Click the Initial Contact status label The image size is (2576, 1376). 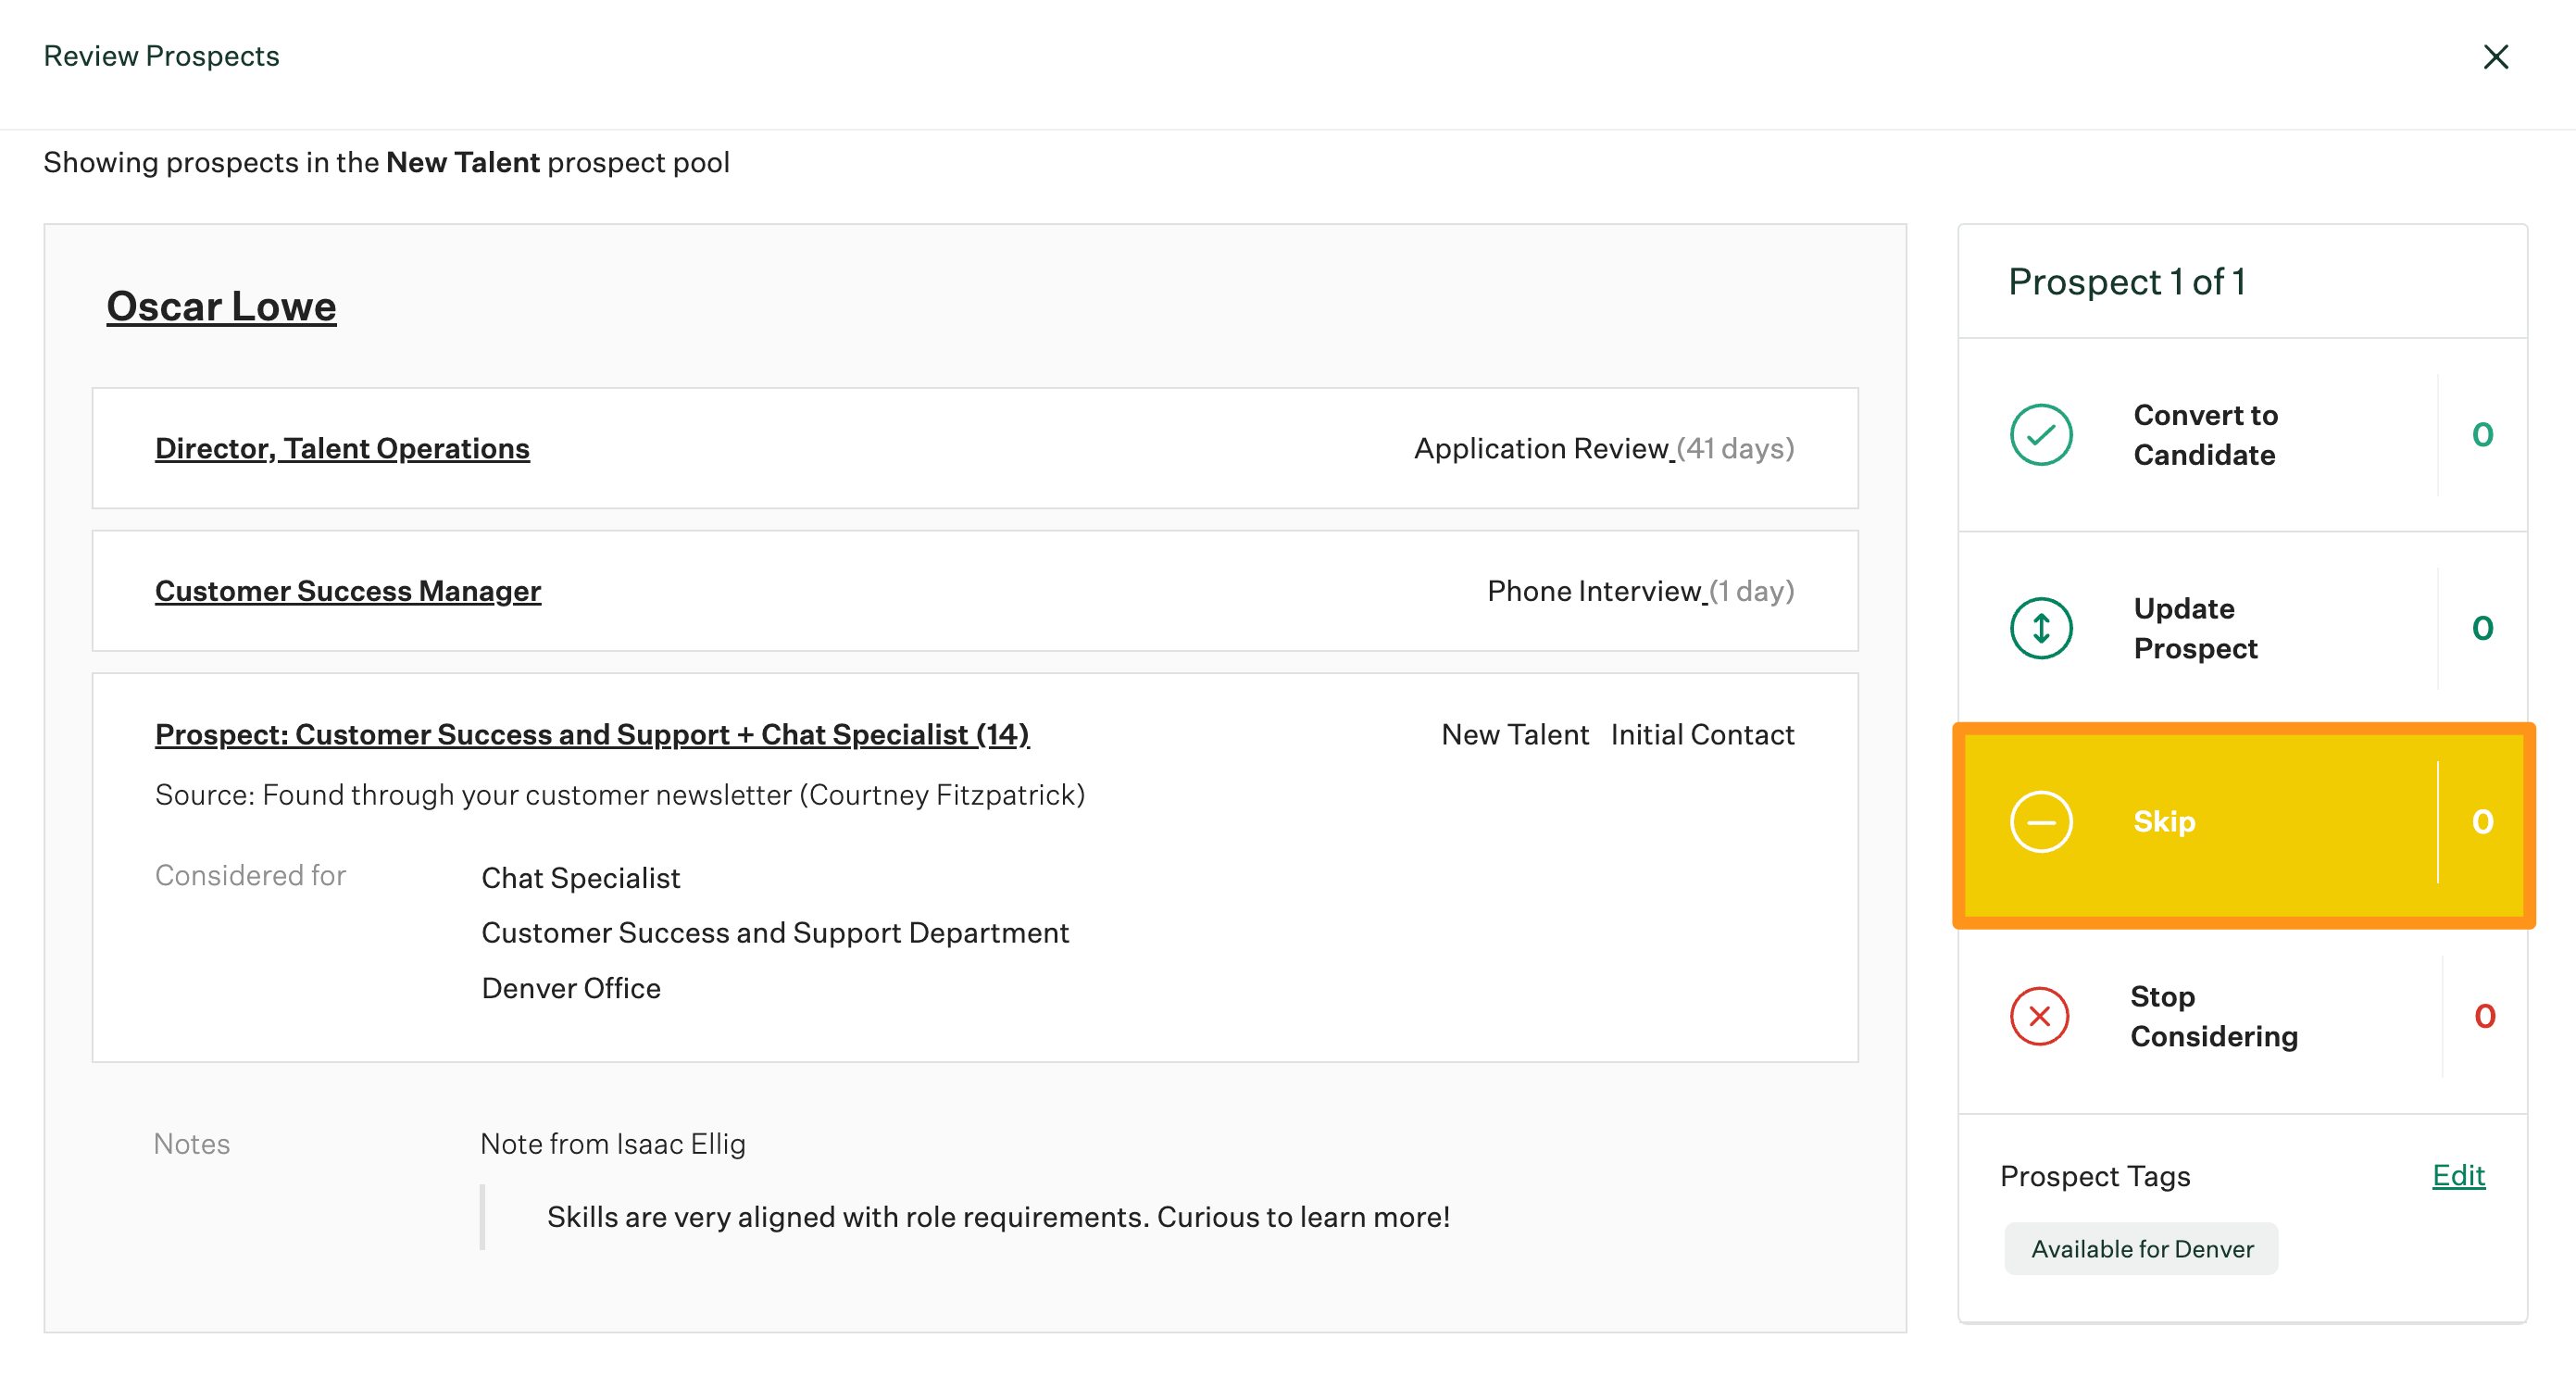tap(1702, 734)
